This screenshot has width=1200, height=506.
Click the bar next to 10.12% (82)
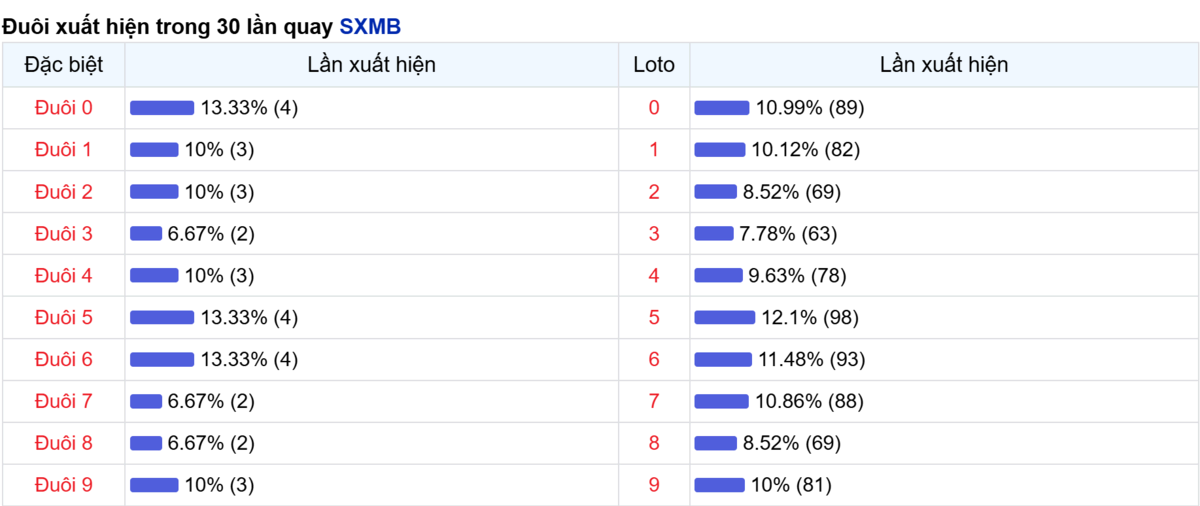(x=720, y=150)
